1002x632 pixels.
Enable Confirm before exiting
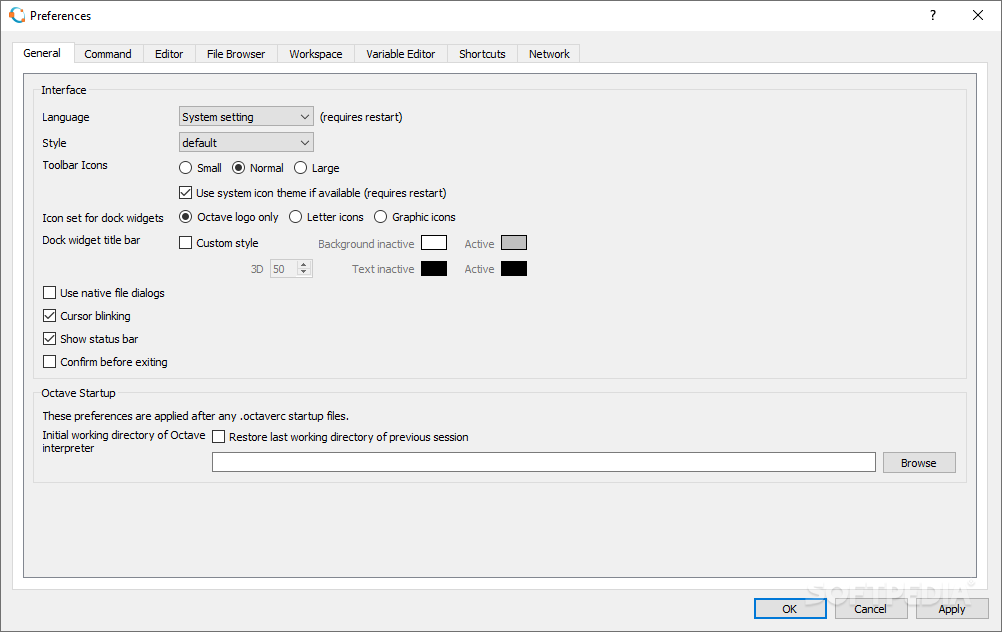[49, 362]
